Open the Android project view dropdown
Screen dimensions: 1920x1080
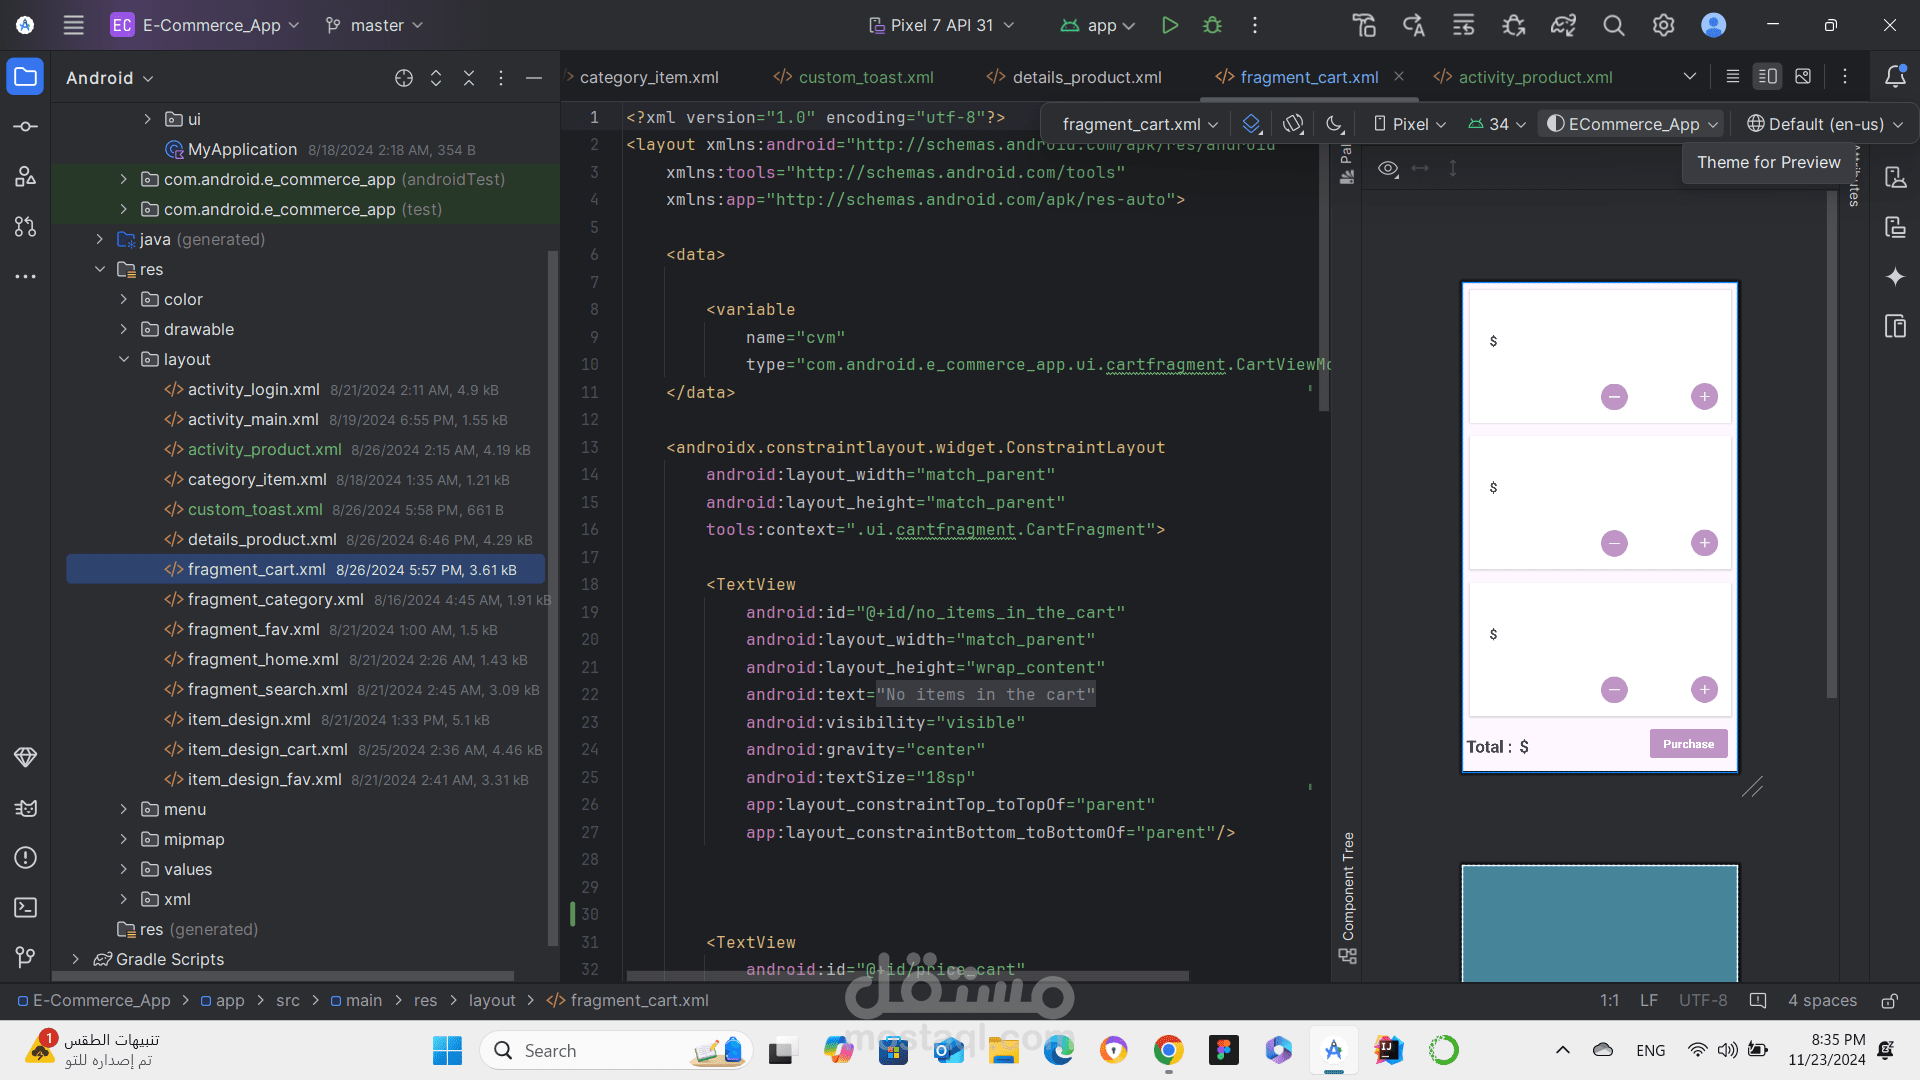click(110, 78)
